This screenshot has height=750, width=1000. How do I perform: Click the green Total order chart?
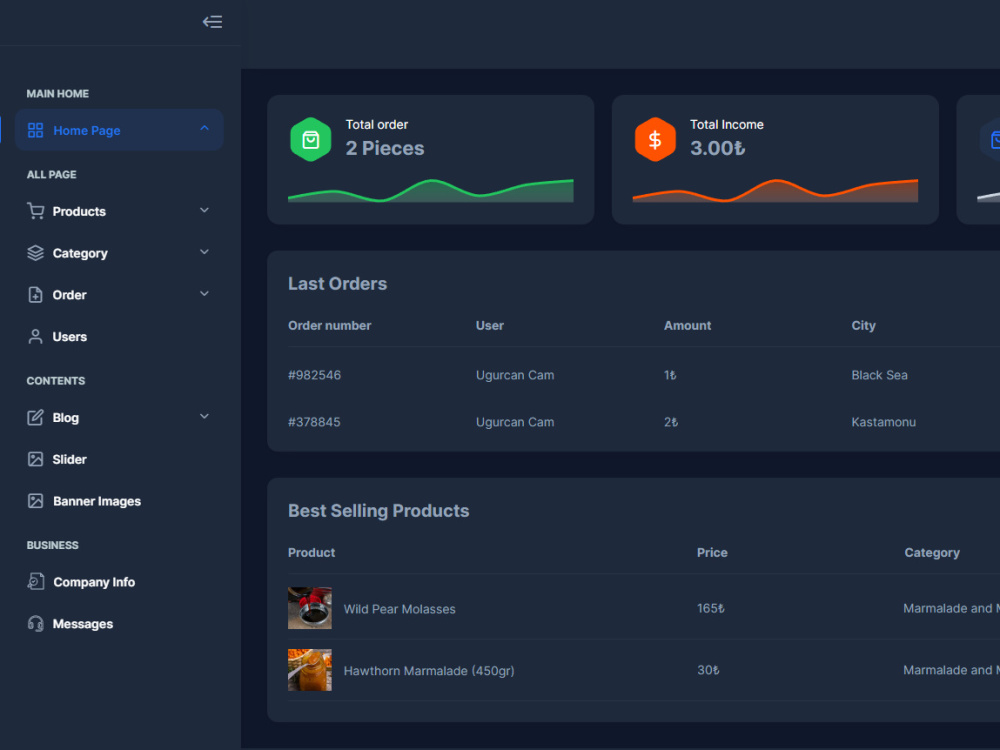430,191
